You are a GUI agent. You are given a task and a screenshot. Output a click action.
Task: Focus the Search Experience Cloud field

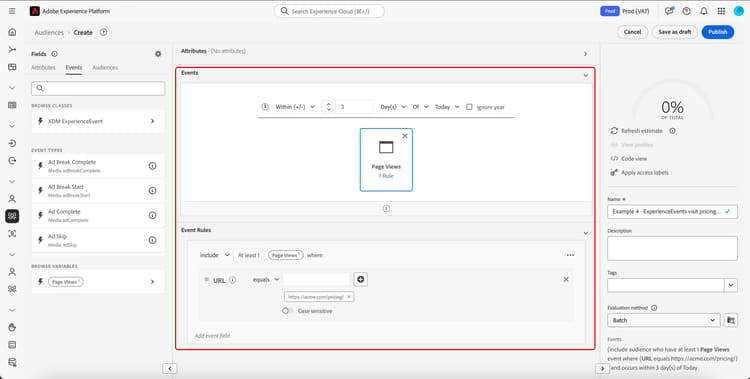(329, 11)
